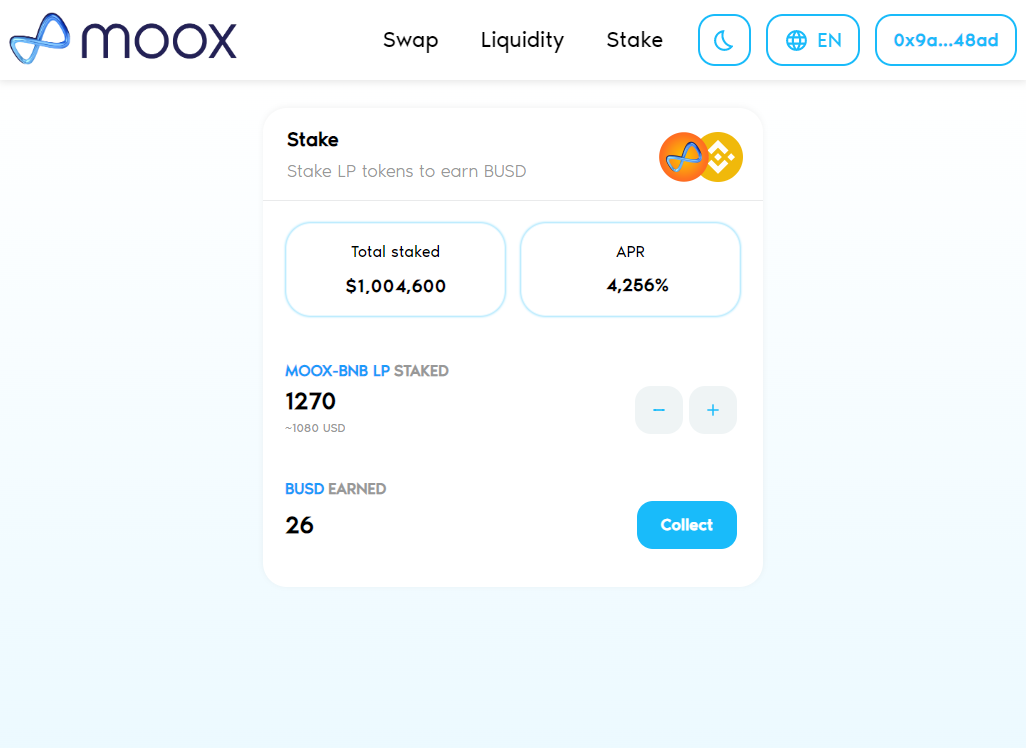Click the MOOX-BNB LP link text
The height and width of the screenshot is (748, 1026).
337,370
